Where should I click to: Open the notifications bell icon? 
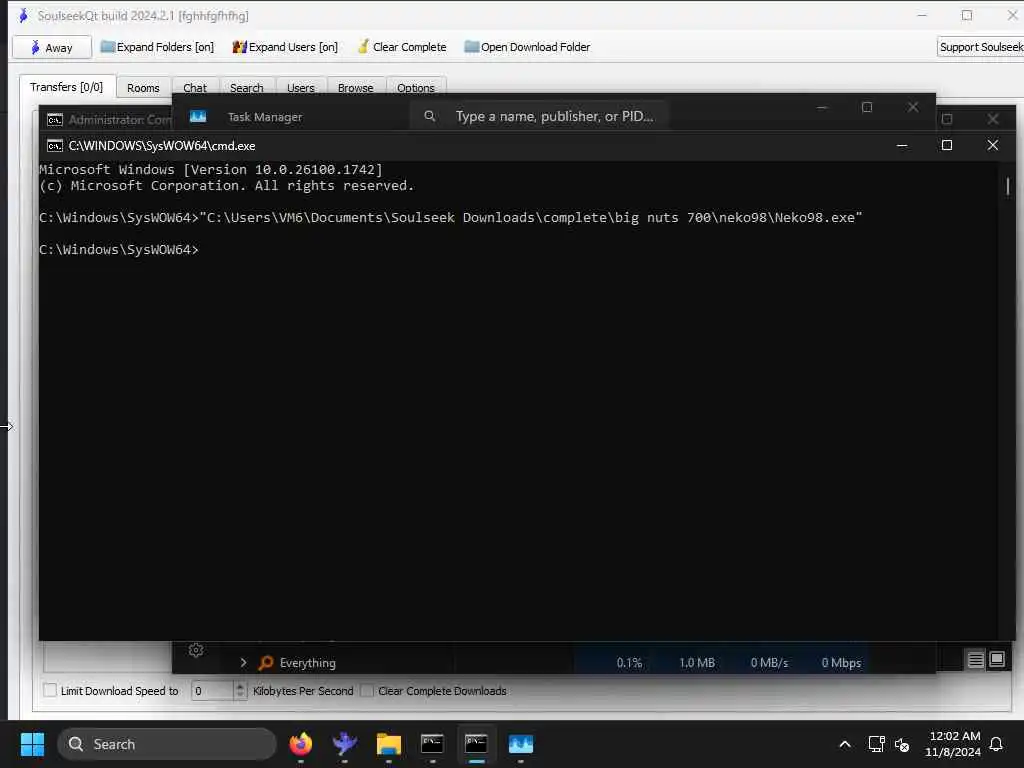[996, 744]
